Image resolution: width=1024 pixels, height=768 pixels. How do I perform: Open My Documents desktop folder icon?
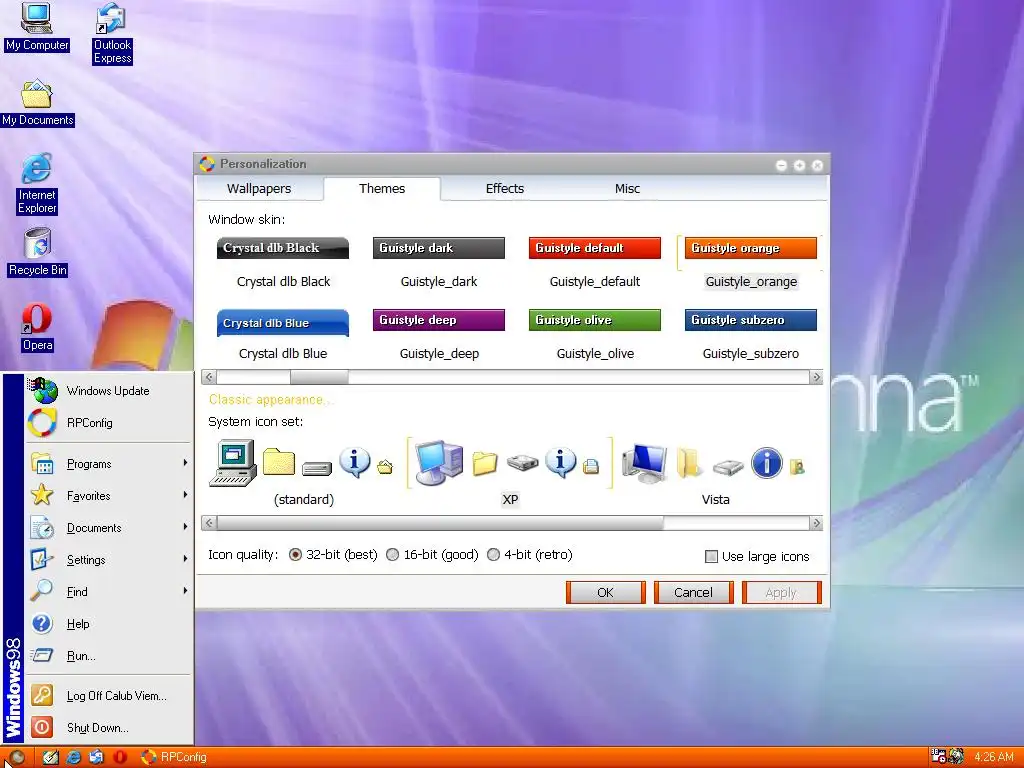click(x=37, y=103)
